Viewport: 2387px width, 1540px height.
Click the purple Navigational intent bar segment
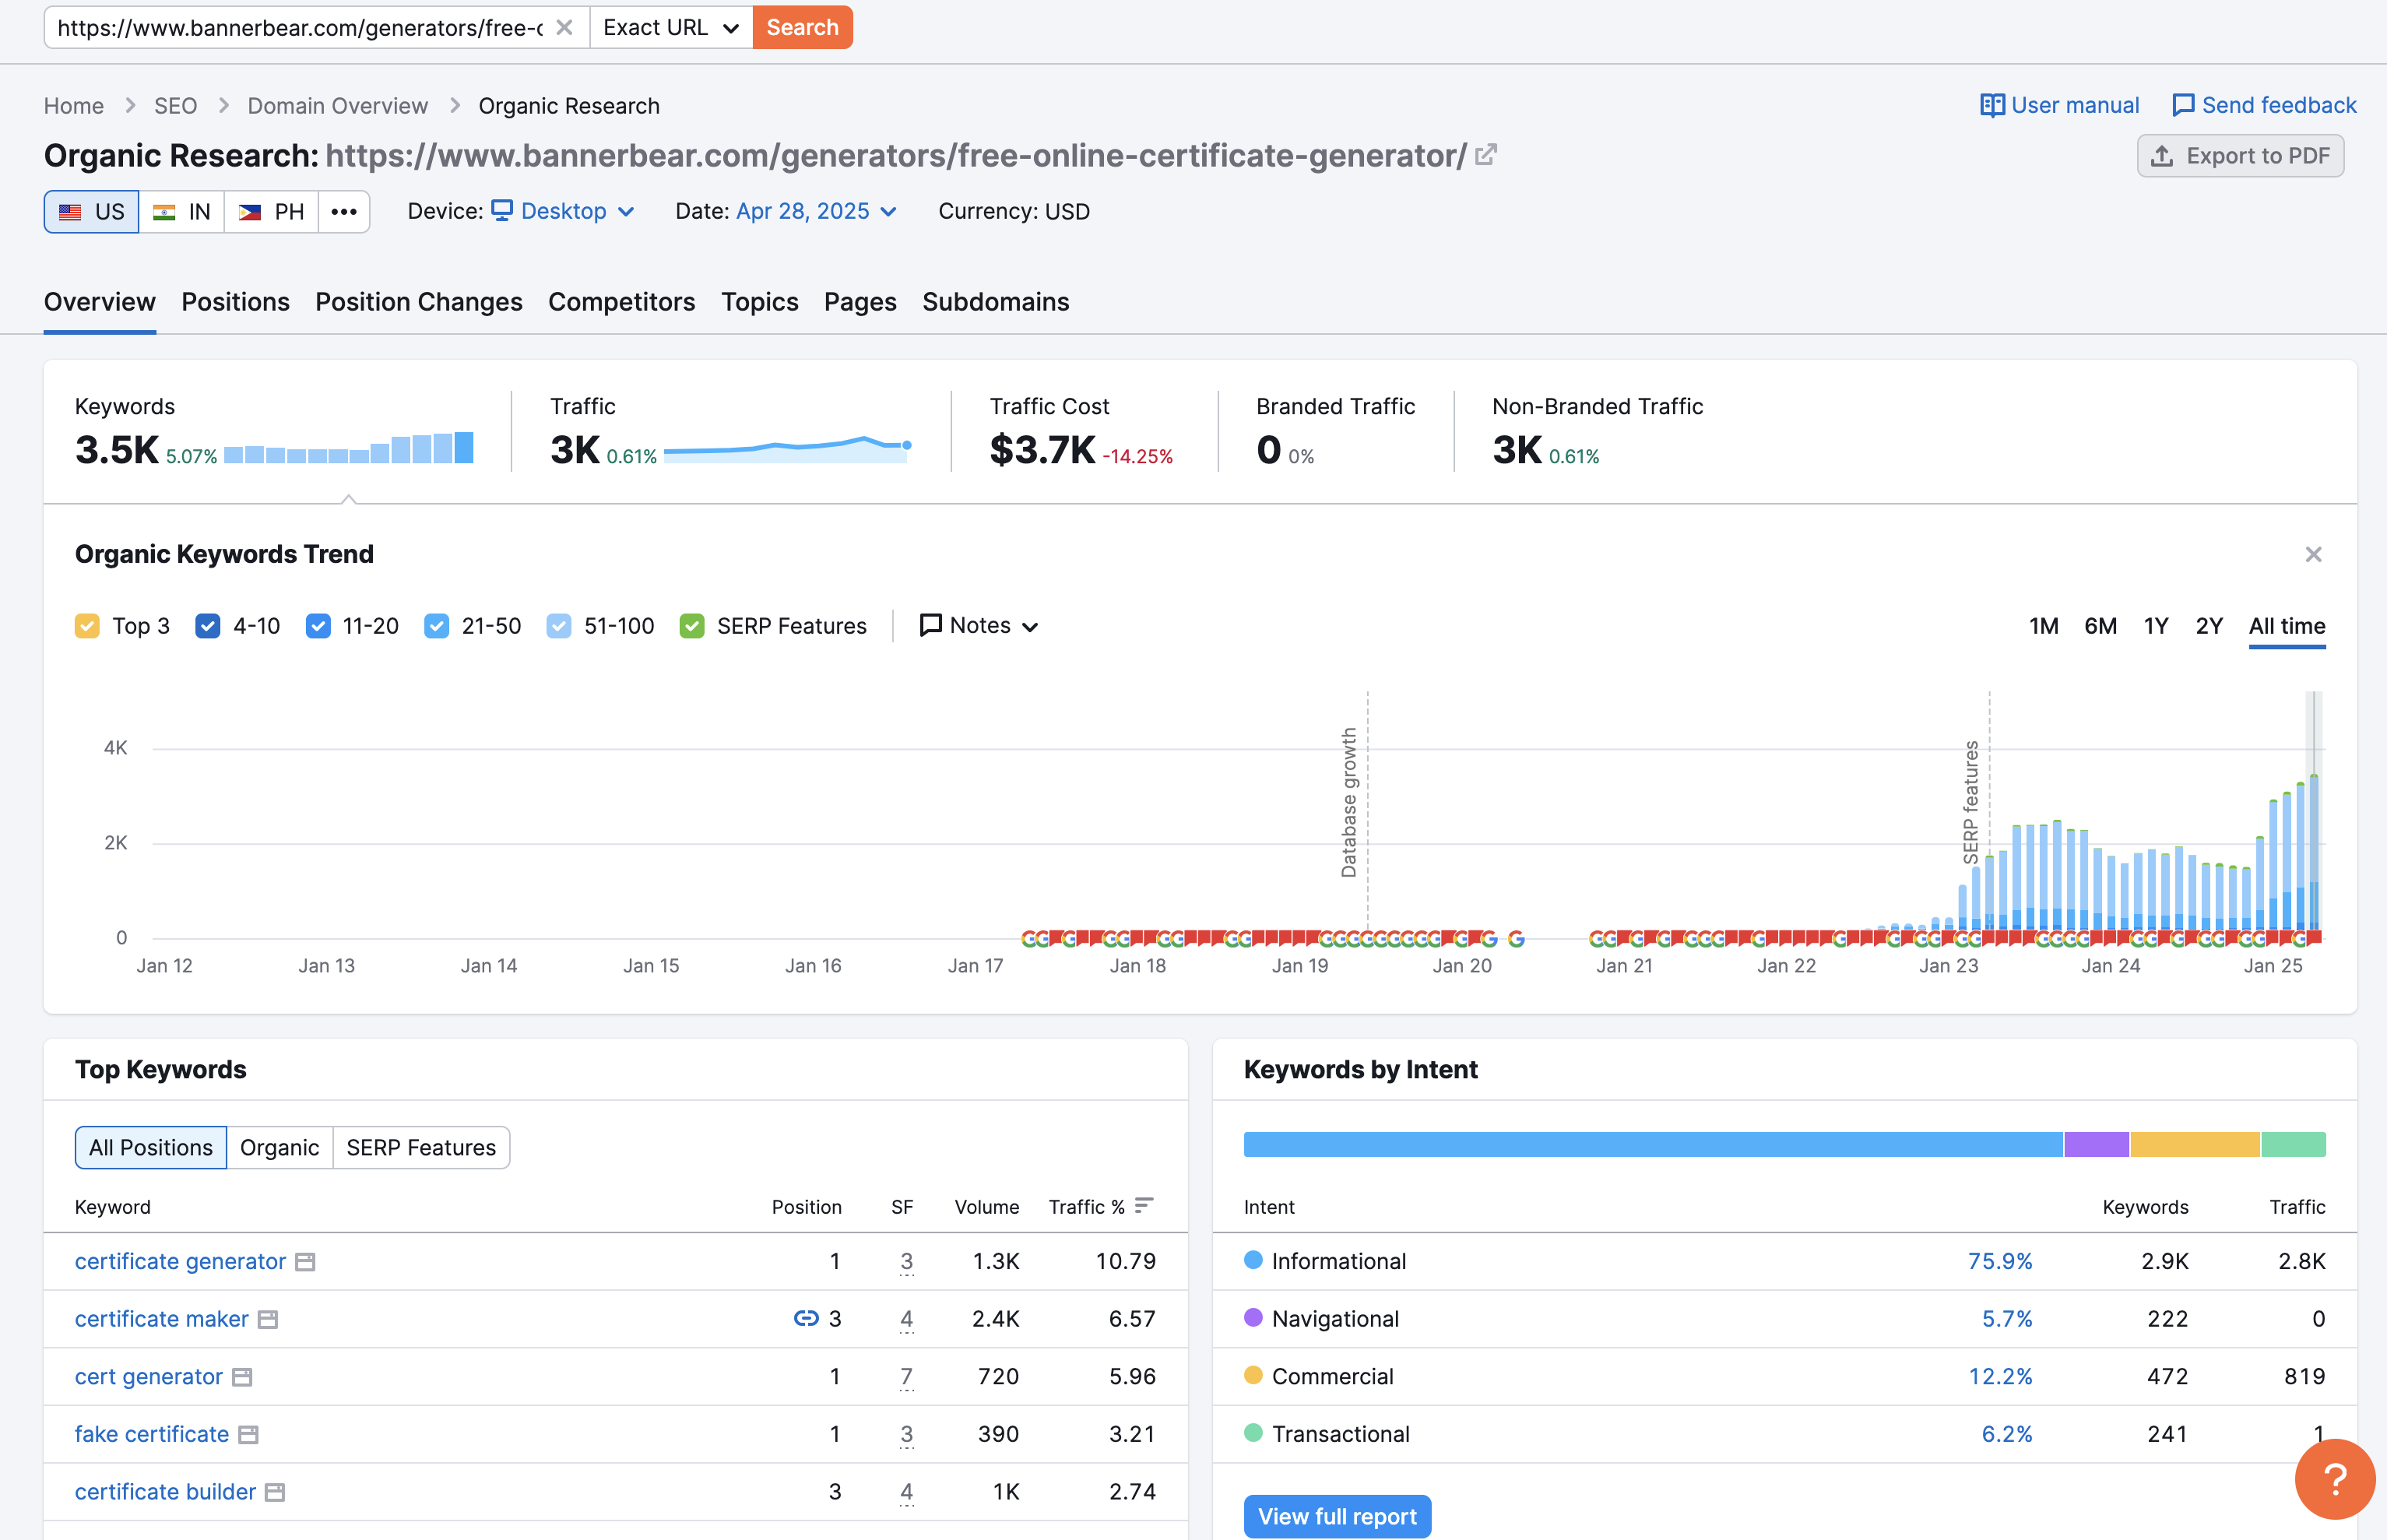2096,1145
